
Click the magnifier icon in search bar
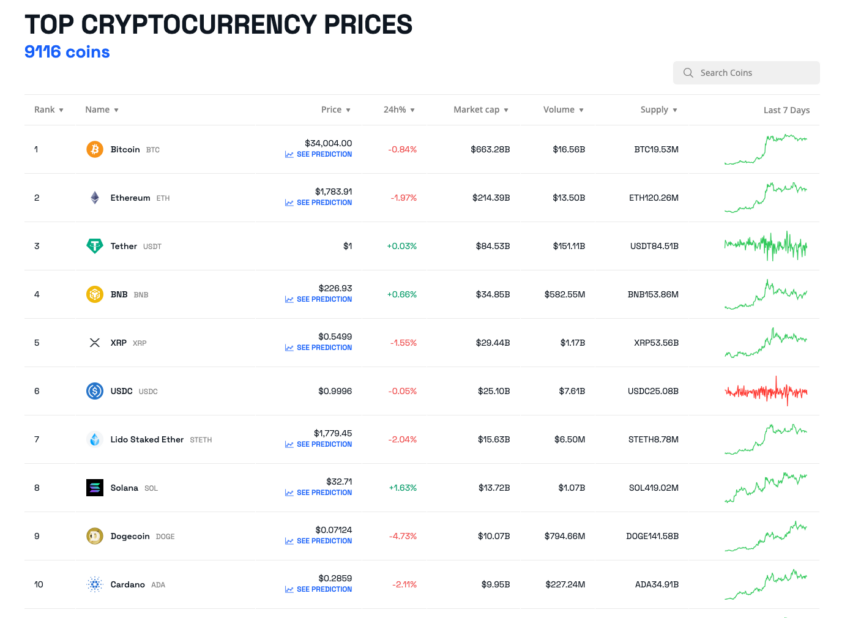(688, 72)
